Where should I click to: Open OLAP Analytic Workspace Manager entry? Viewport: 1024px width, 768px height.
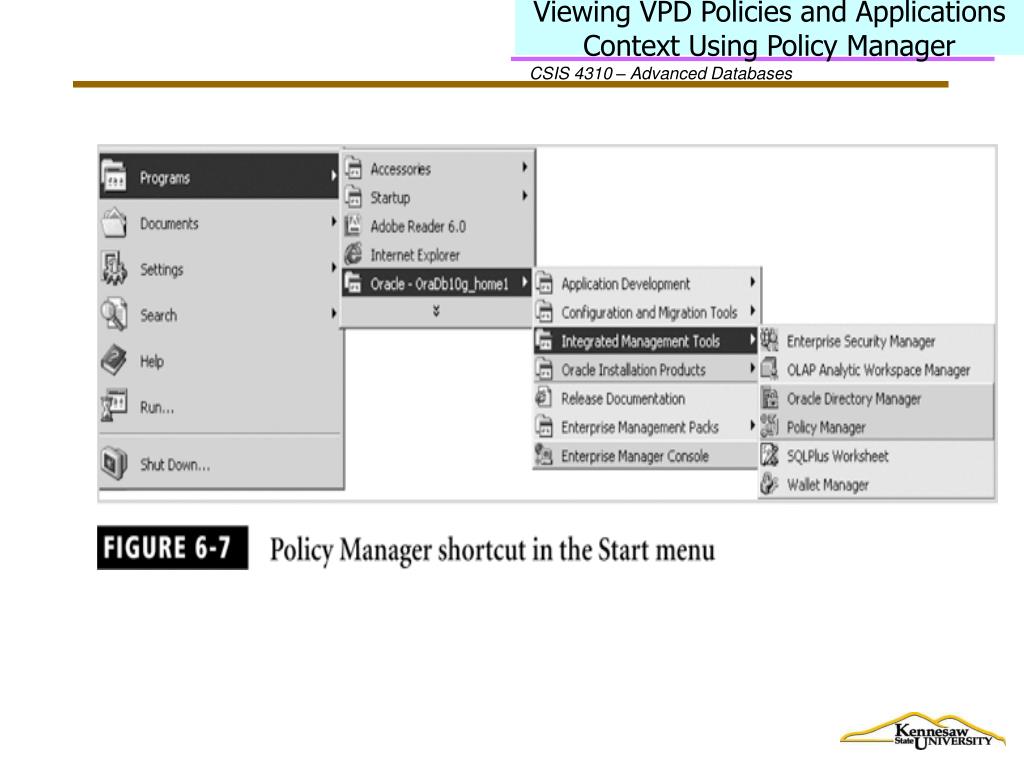(876, 370)
